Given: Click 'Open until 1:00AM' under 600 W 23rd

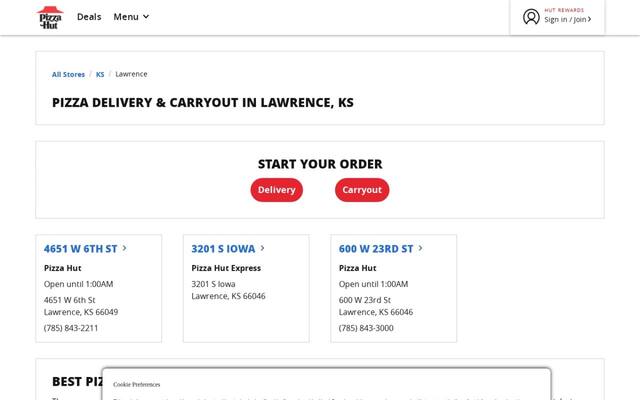Looking at the screenshot, I should click(373, 284).
